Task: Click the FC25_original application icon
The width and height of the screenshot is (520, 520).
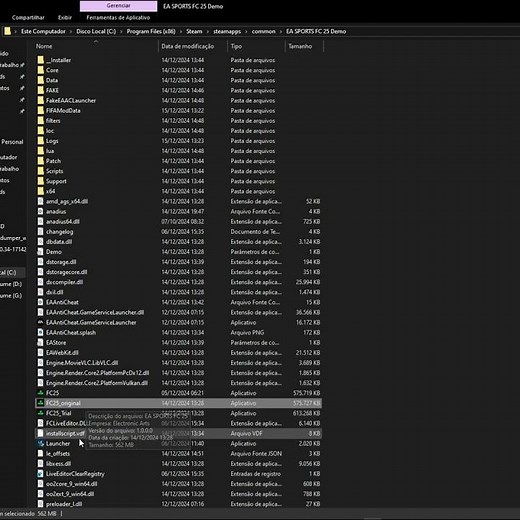Action: click(x=40, y=403)
